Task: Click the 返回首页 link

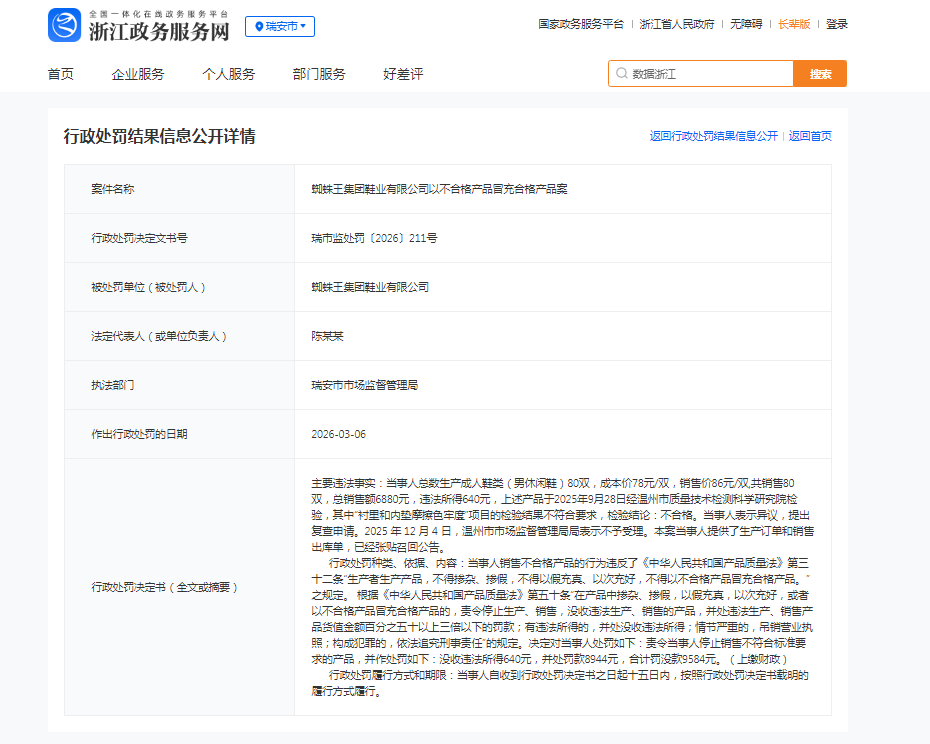Action: pyautogui.click(x=810, y=136)
